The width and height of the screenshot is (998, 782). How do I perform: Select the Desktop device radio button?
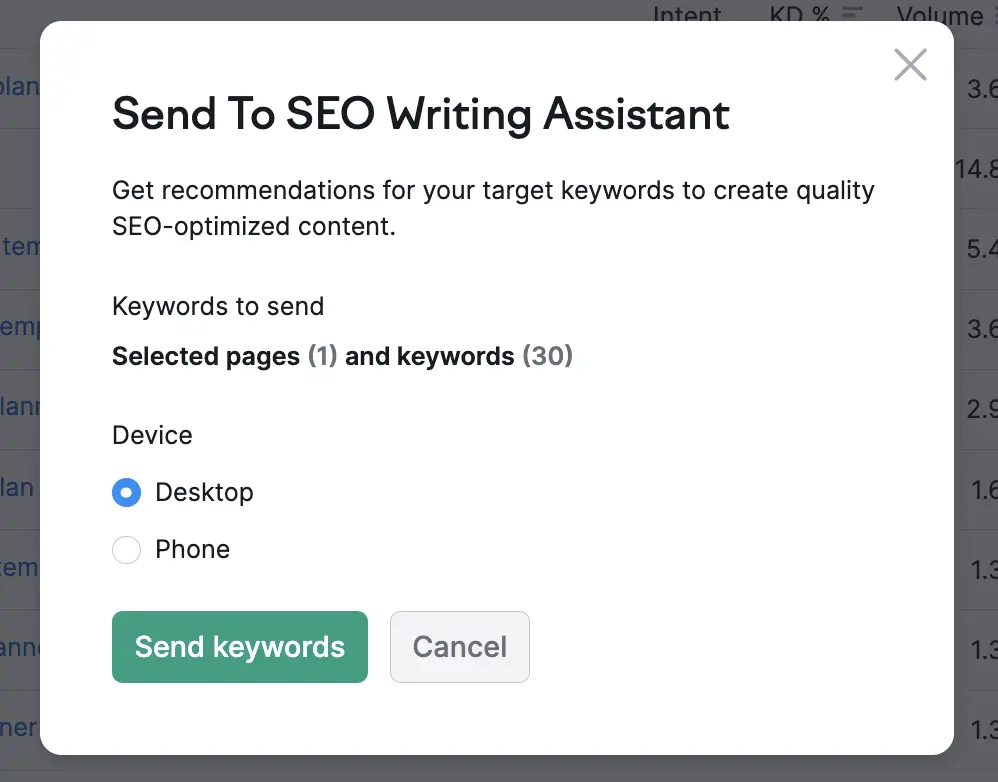126,492
